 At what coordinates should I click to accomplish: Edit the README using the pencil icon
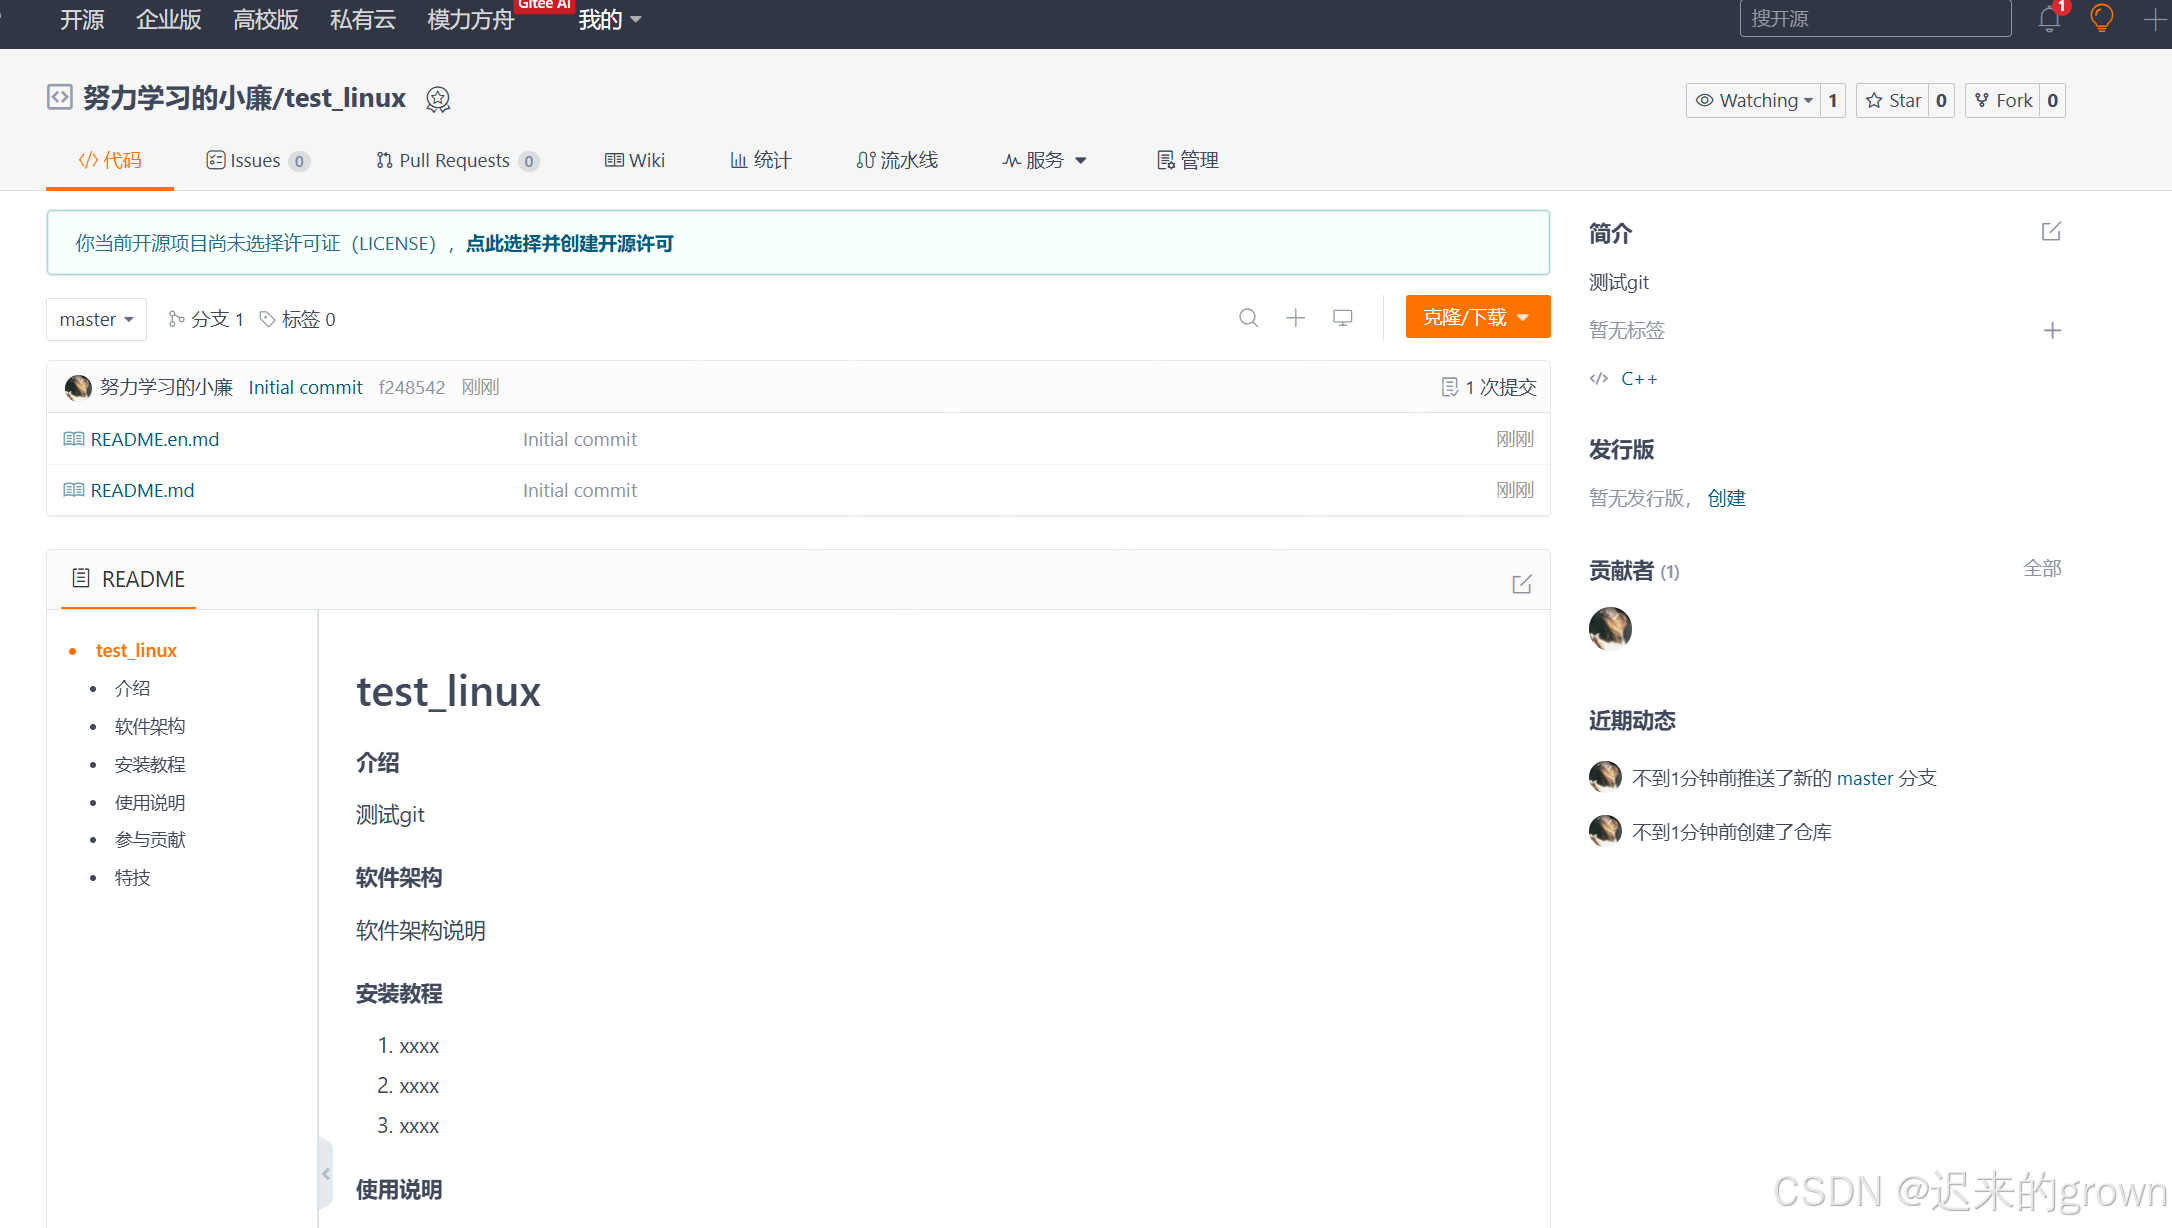click(x=1521, y=583)
